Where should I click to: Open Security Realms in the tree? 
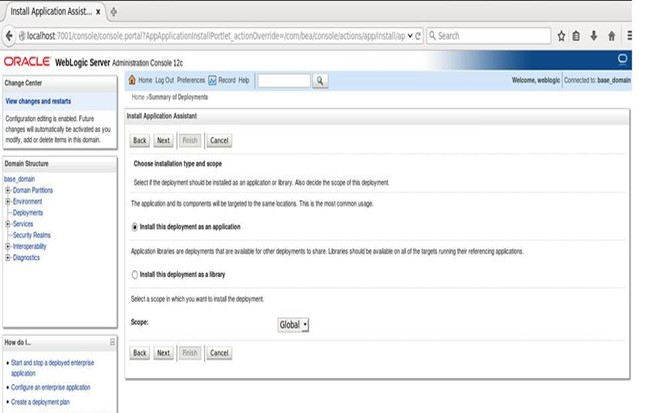pos(32,235)
